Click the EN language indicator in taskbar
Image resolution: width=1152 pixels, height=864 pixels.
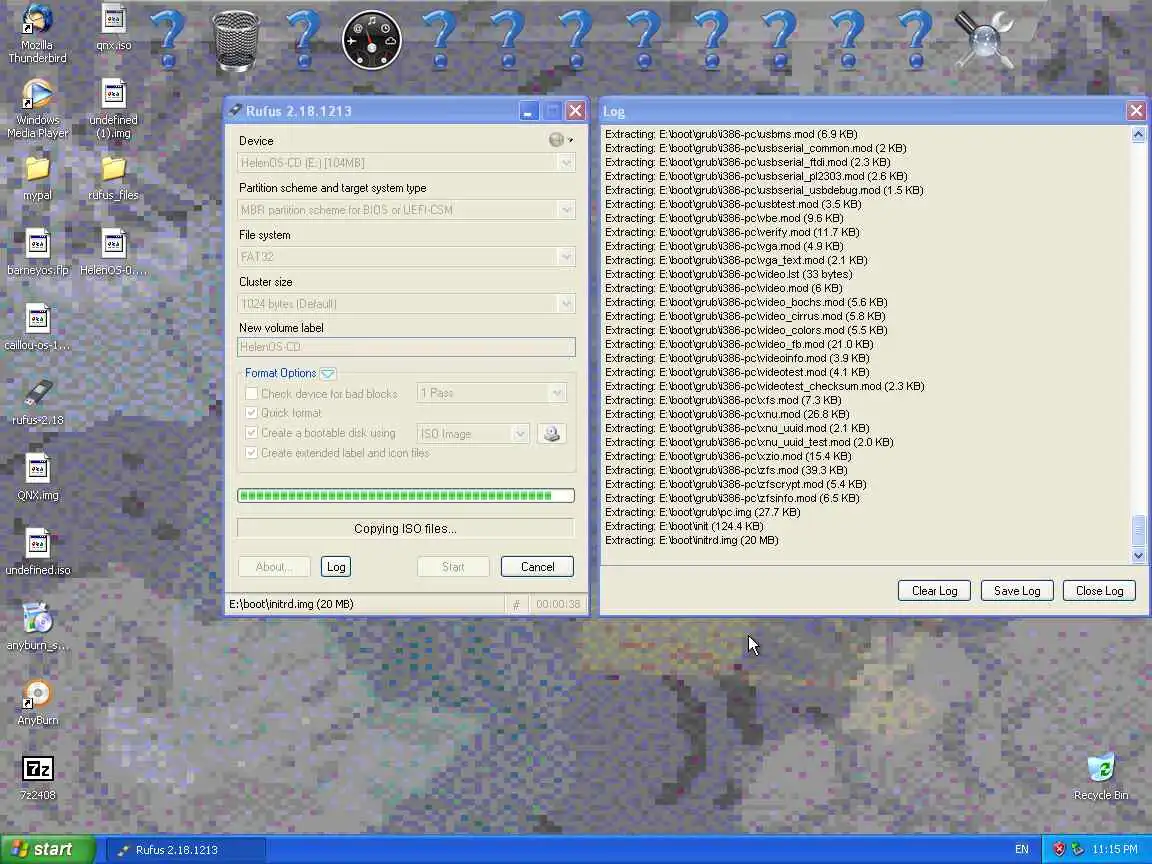point(1021,849)
